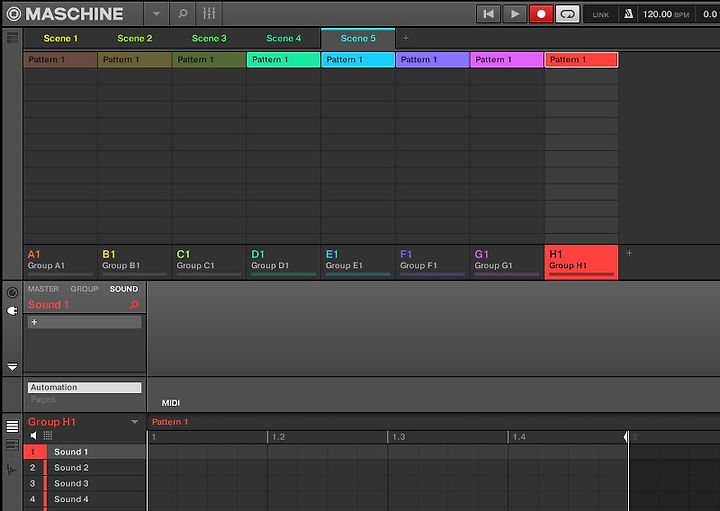Select the red Pattern 1 of Group H1

click(581, 60)
